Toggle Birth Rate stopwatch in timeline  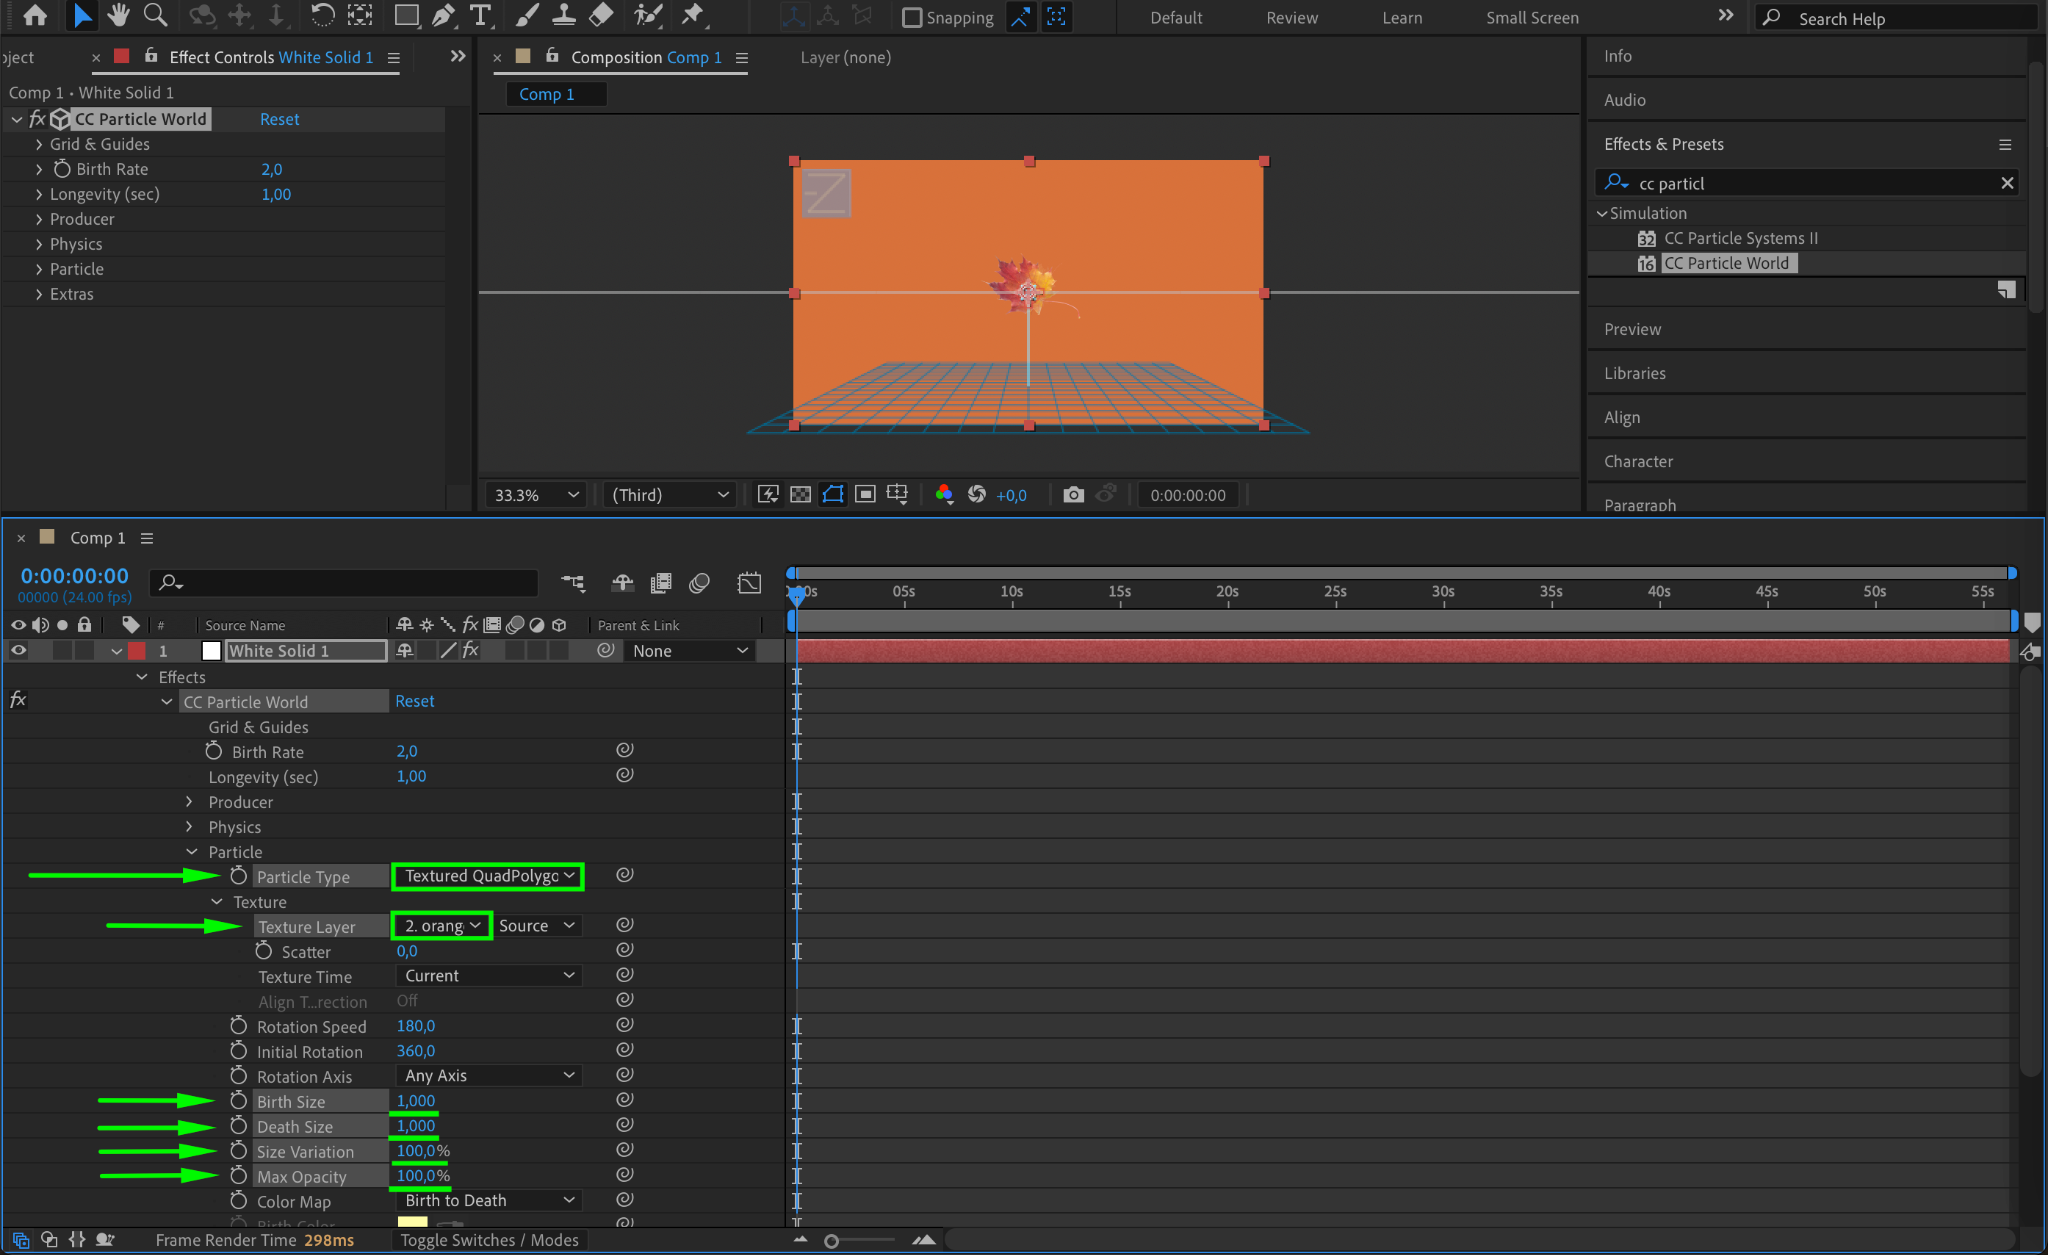pyautogui.click(x=214, y=751)
